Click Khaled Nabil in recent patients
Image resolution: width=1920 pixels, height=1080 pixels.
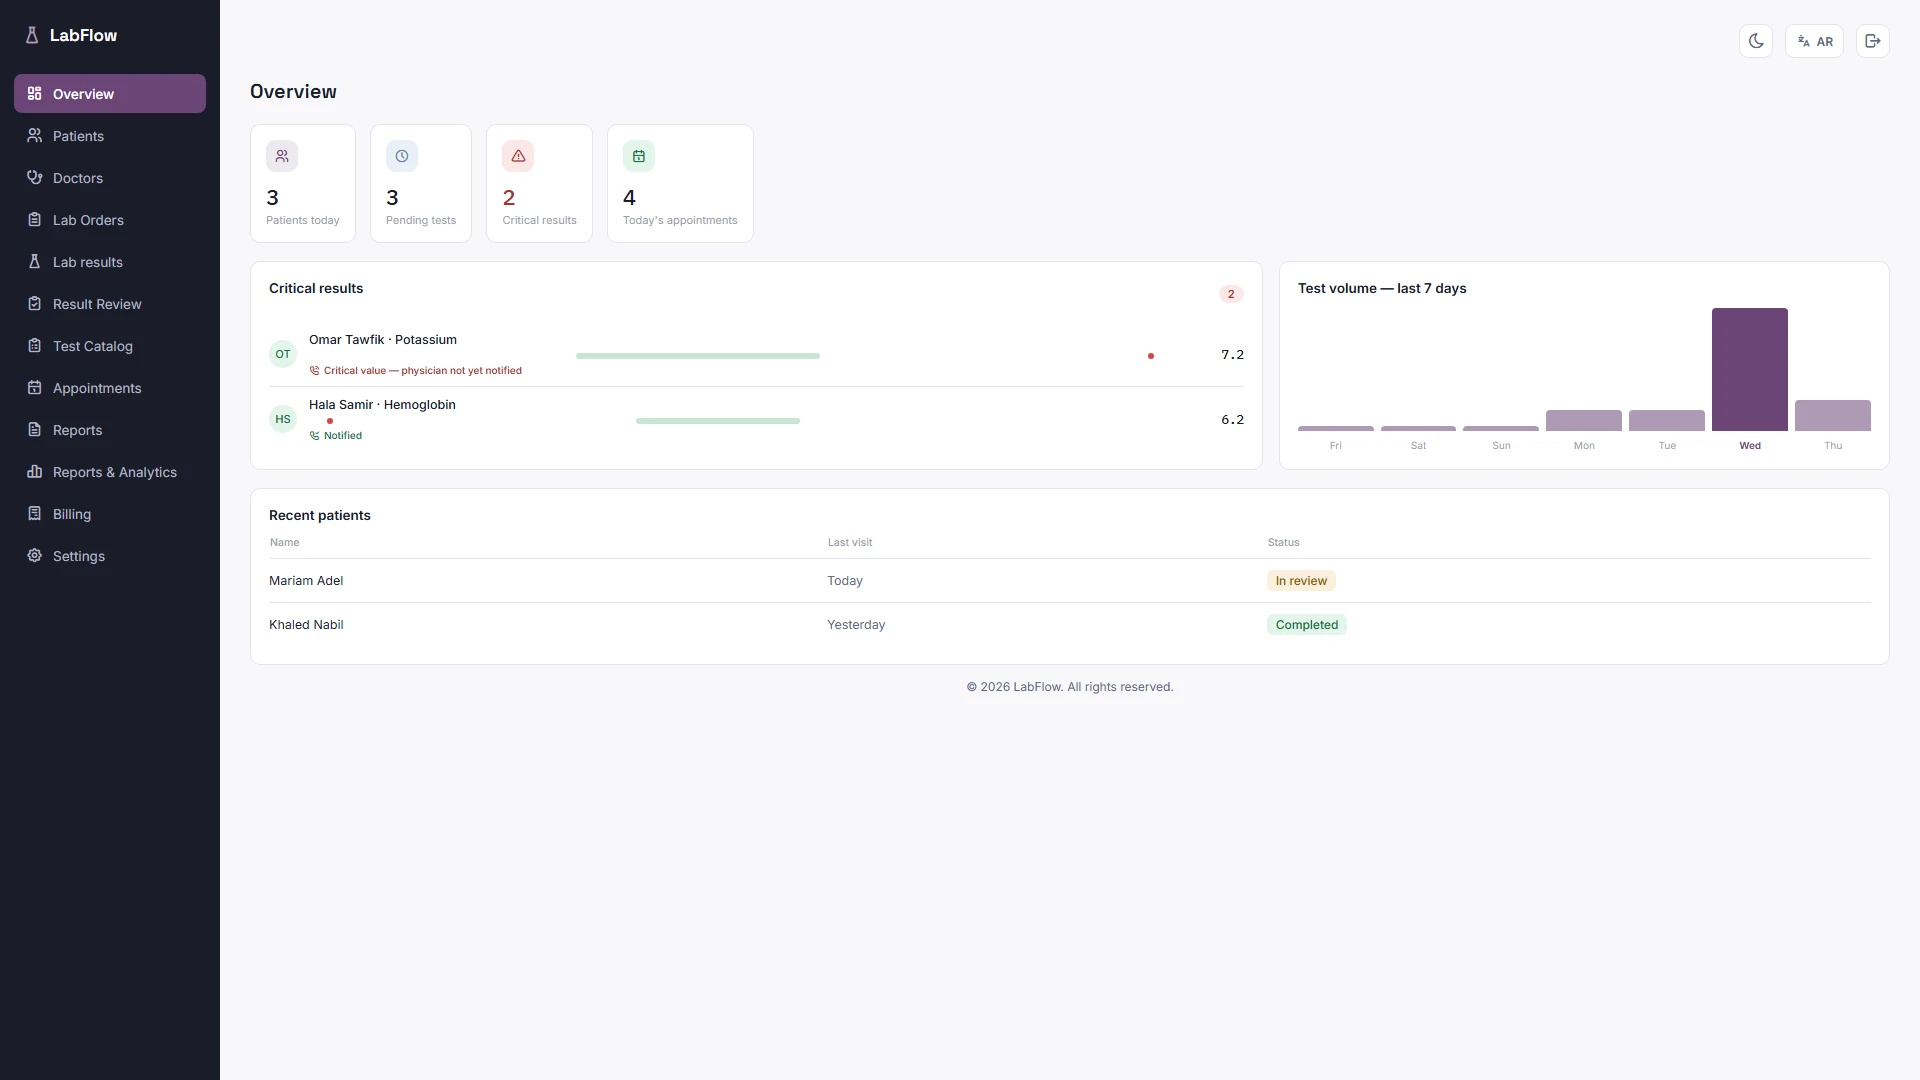306,625
